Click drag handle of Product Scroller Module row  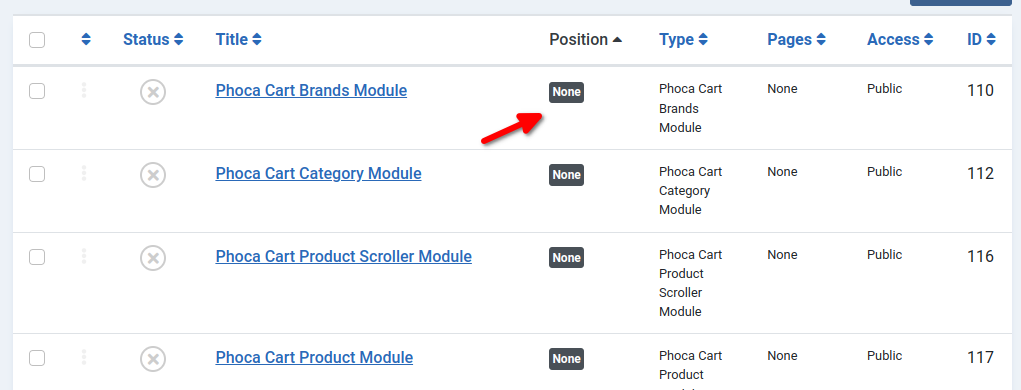click(84, 256)
